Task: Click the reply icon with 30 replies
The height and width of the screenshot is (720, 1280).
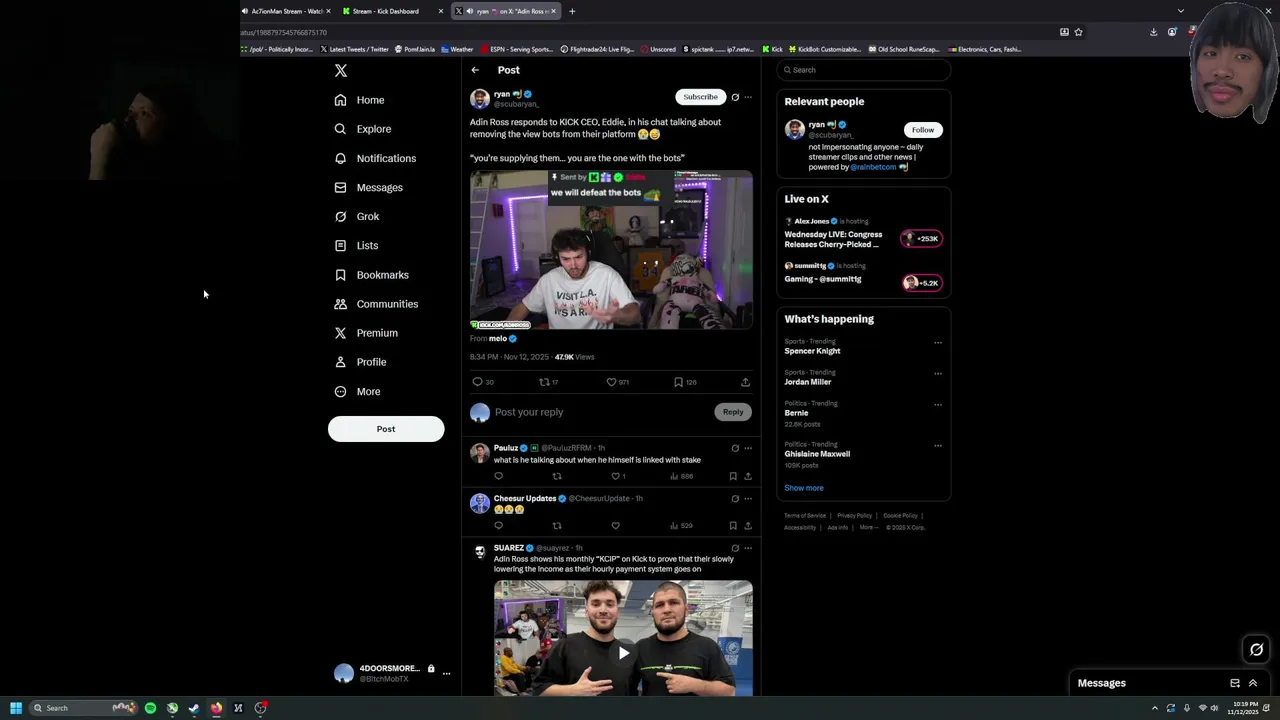Action: point(477,382)
